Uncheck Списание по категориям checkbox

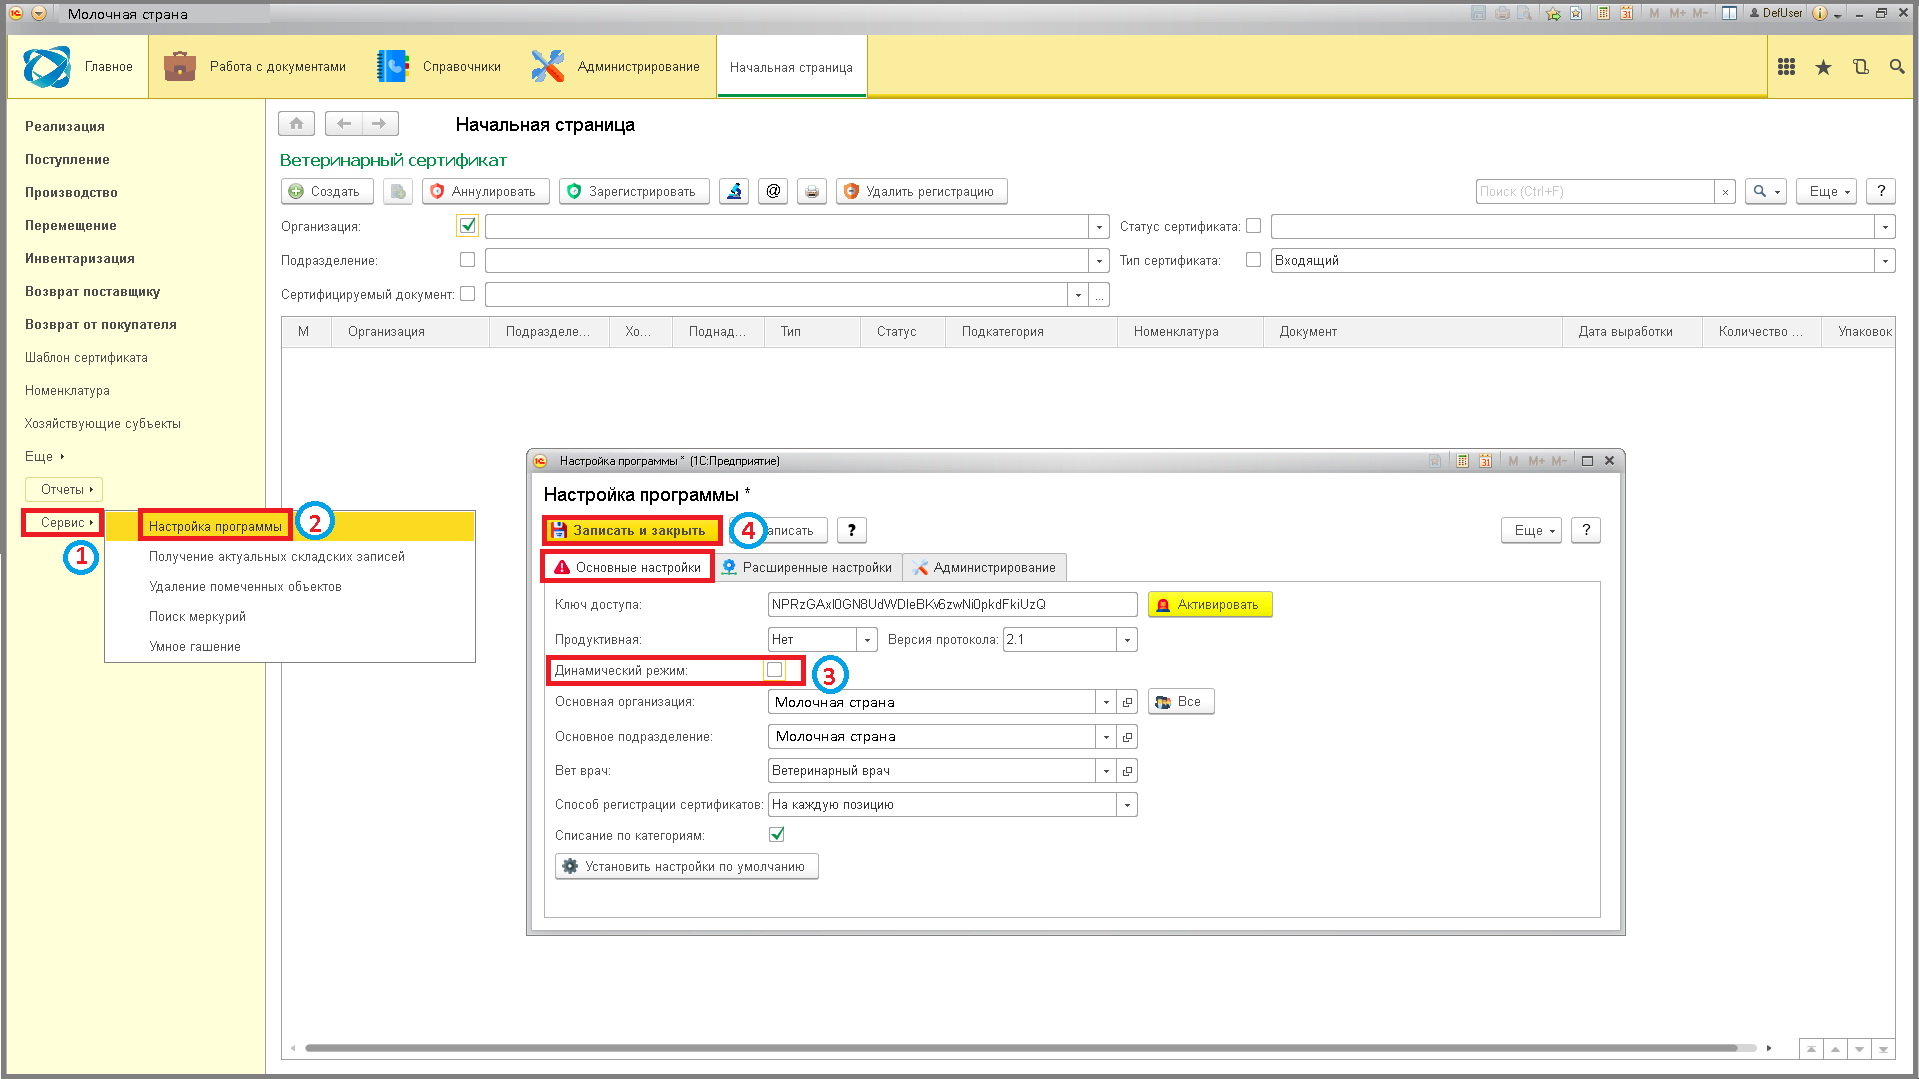777,834
